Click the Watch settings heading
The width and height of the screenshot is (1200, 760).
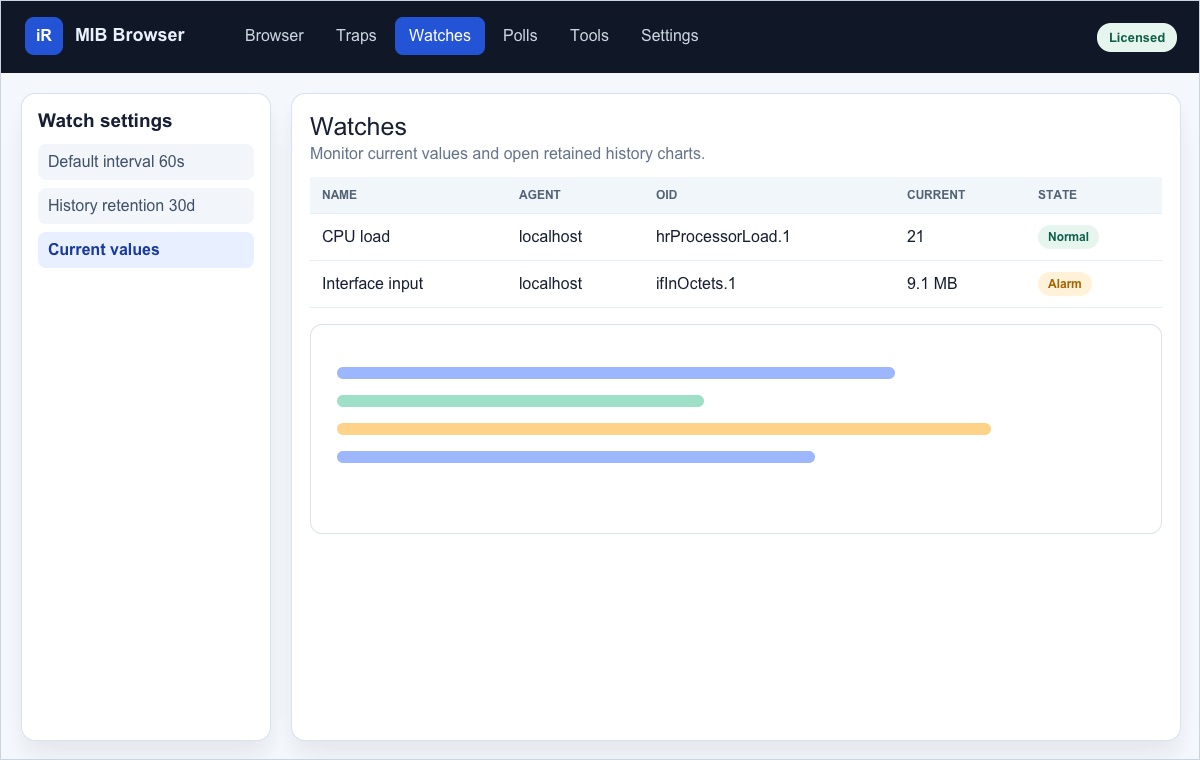[105, 121]
